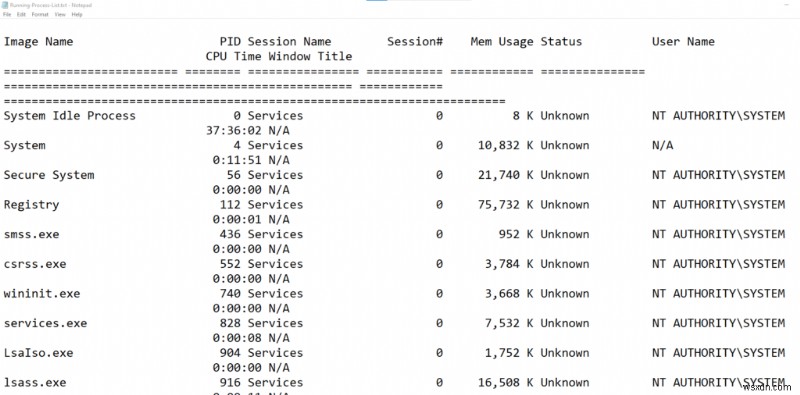
Task: Click the 'CPU Time' header text
Action: [233, 56]
